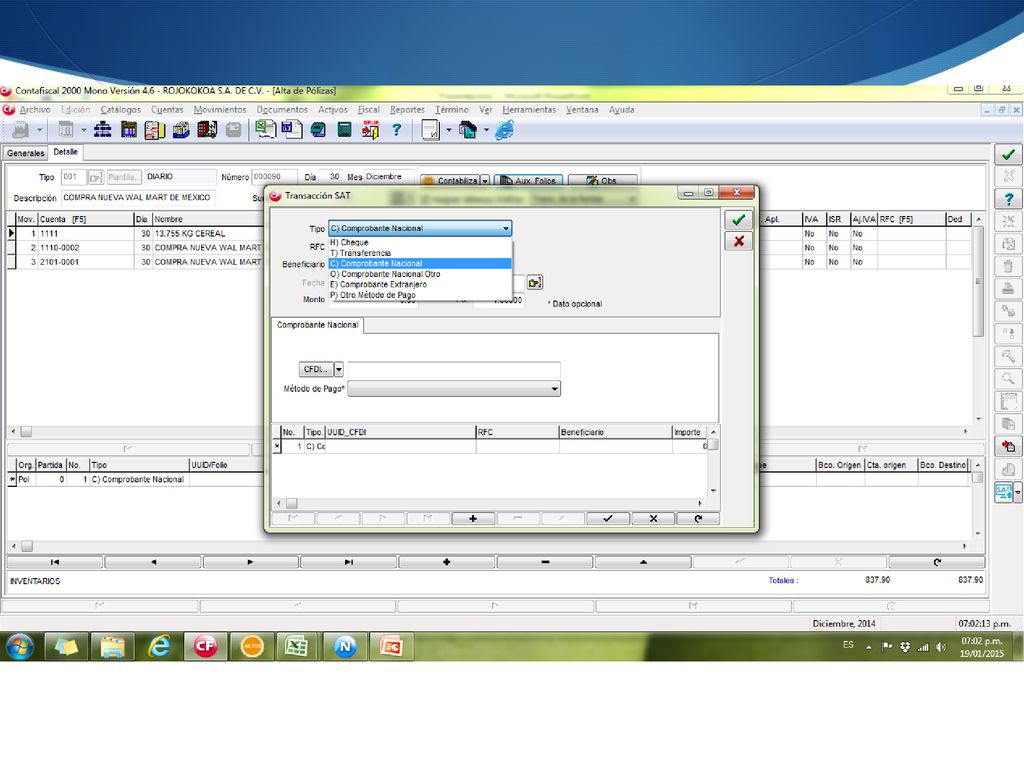The height and width of the screenshot is (768, 1024).
Task: Choose E) Comprobante Extranjero option
Action: (x=420, y=285)
